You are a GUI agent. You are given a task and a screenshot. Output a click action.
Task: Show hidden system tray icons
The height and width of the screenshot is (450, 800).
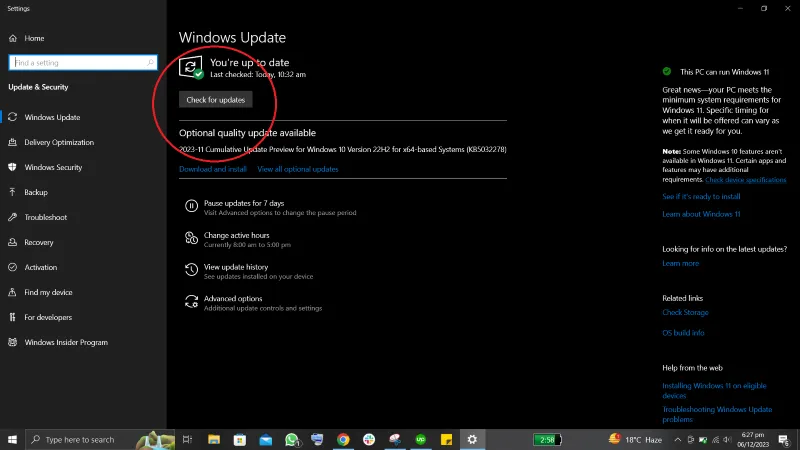[678, 440]
